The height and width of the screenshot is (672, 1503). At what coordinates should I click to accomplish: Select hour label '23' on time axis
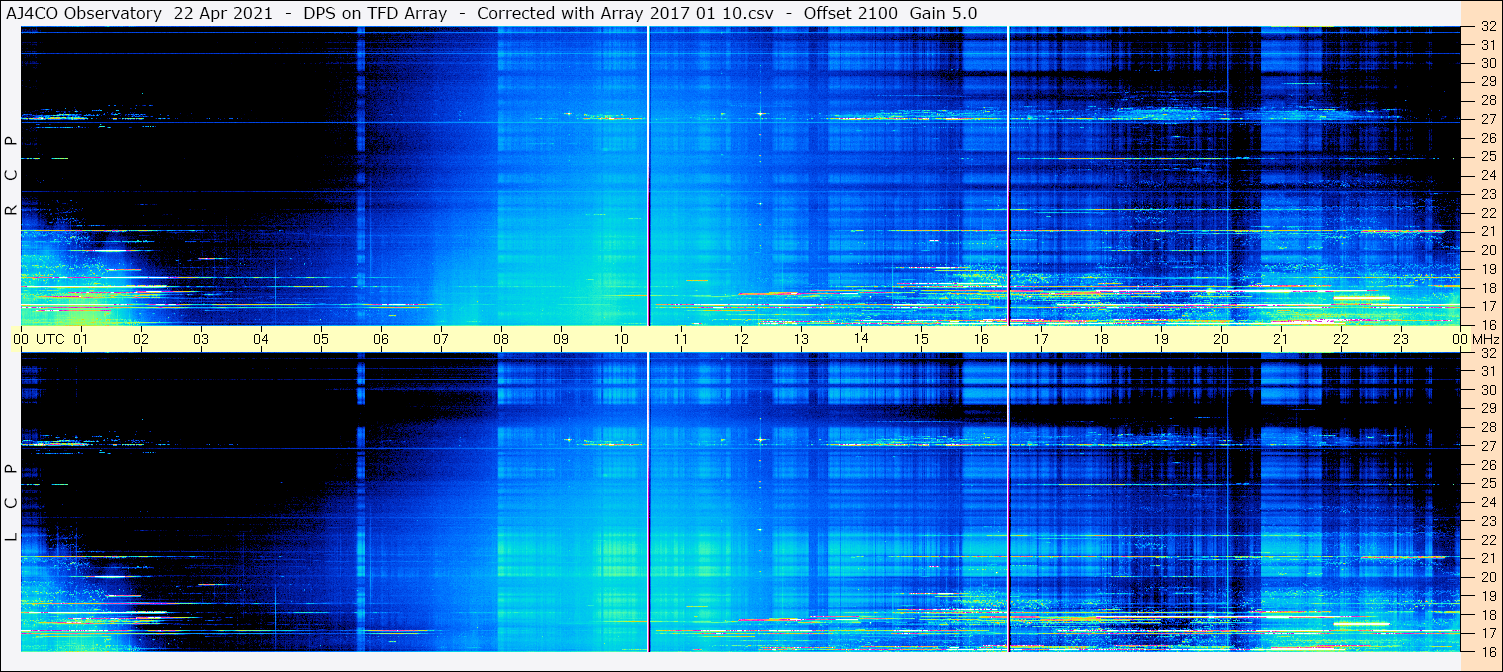click(x=1401, y=339)
